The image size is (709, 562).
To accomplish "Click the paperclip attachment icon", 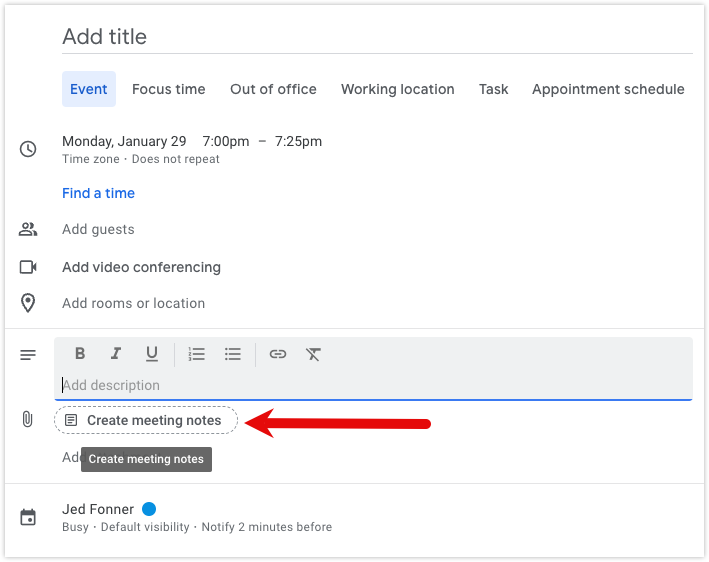I will 28,419.
